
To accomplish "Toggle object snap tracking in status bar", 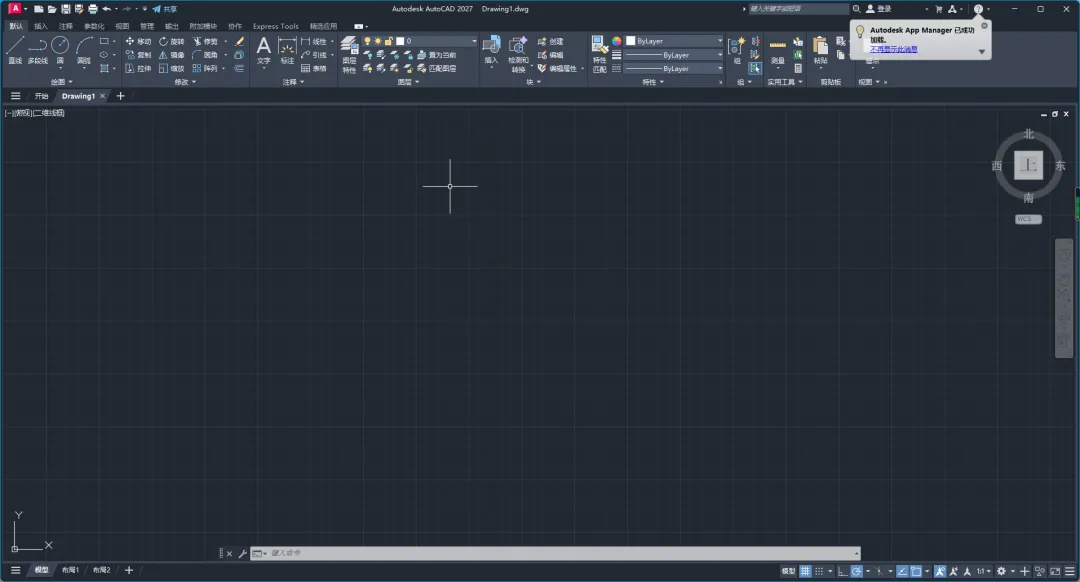I will pos(902,571).
